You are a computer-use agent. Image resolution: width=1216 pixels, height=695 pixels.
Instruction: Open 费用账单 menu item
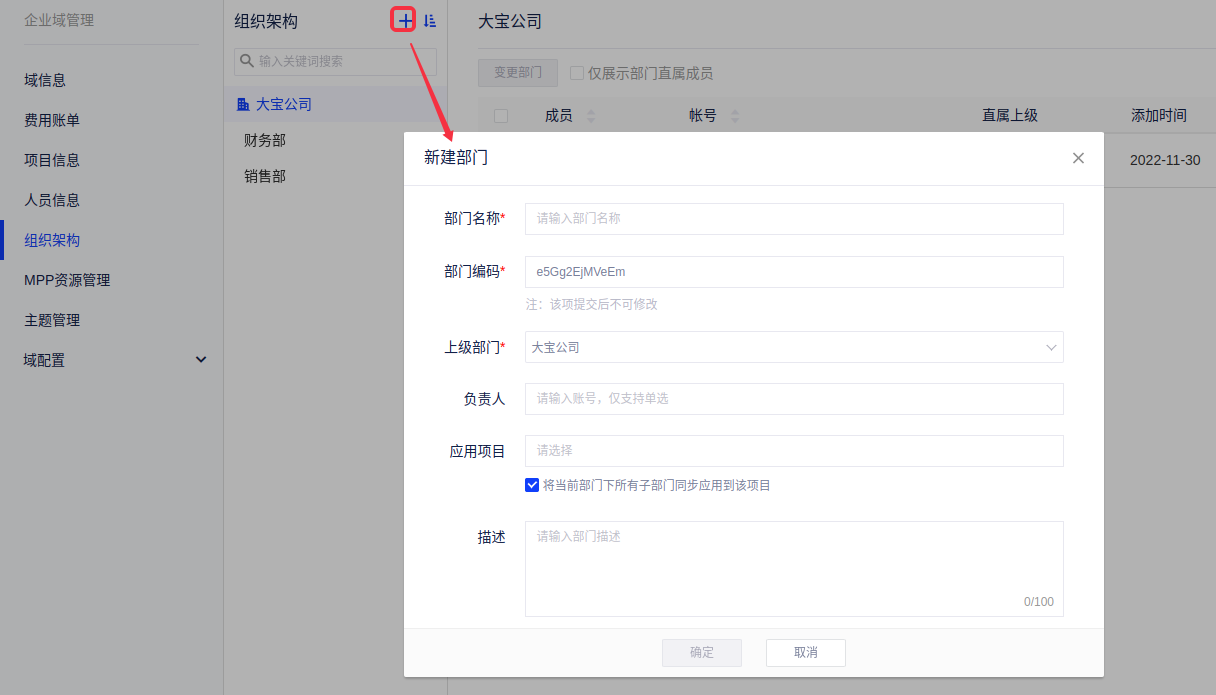(x=52, y=120)
